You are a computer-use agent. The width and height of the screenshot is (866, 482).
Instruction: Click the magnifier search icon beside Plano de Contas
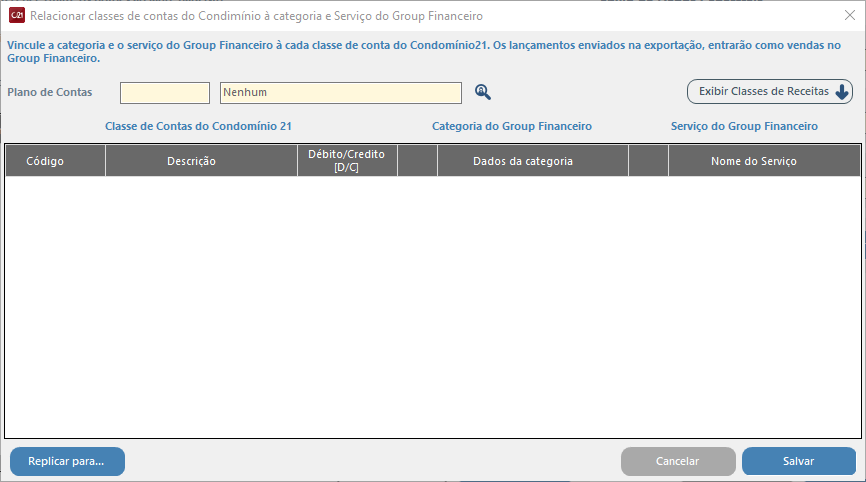[x=483, y=92]
